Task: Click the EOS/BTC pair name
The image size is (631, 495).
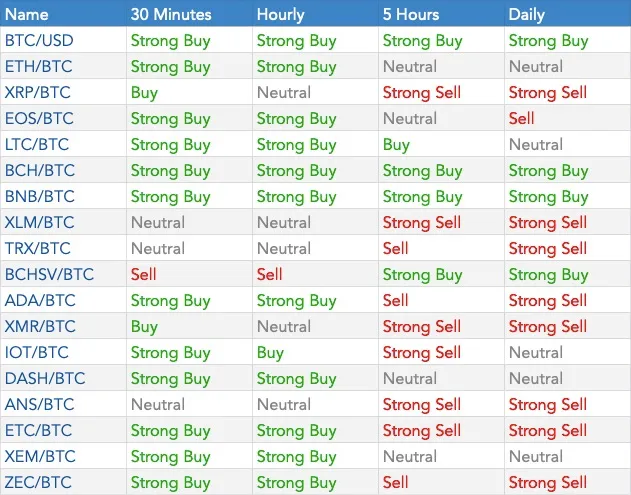Action: coord(39,118)
